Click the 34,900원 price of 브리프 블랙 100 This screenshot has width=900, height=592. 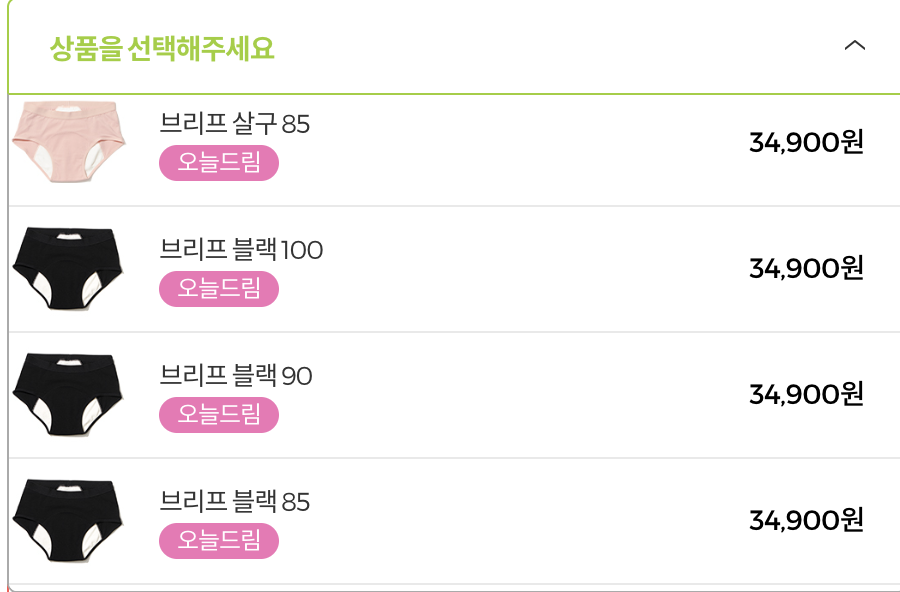click(x=806, y=268)
